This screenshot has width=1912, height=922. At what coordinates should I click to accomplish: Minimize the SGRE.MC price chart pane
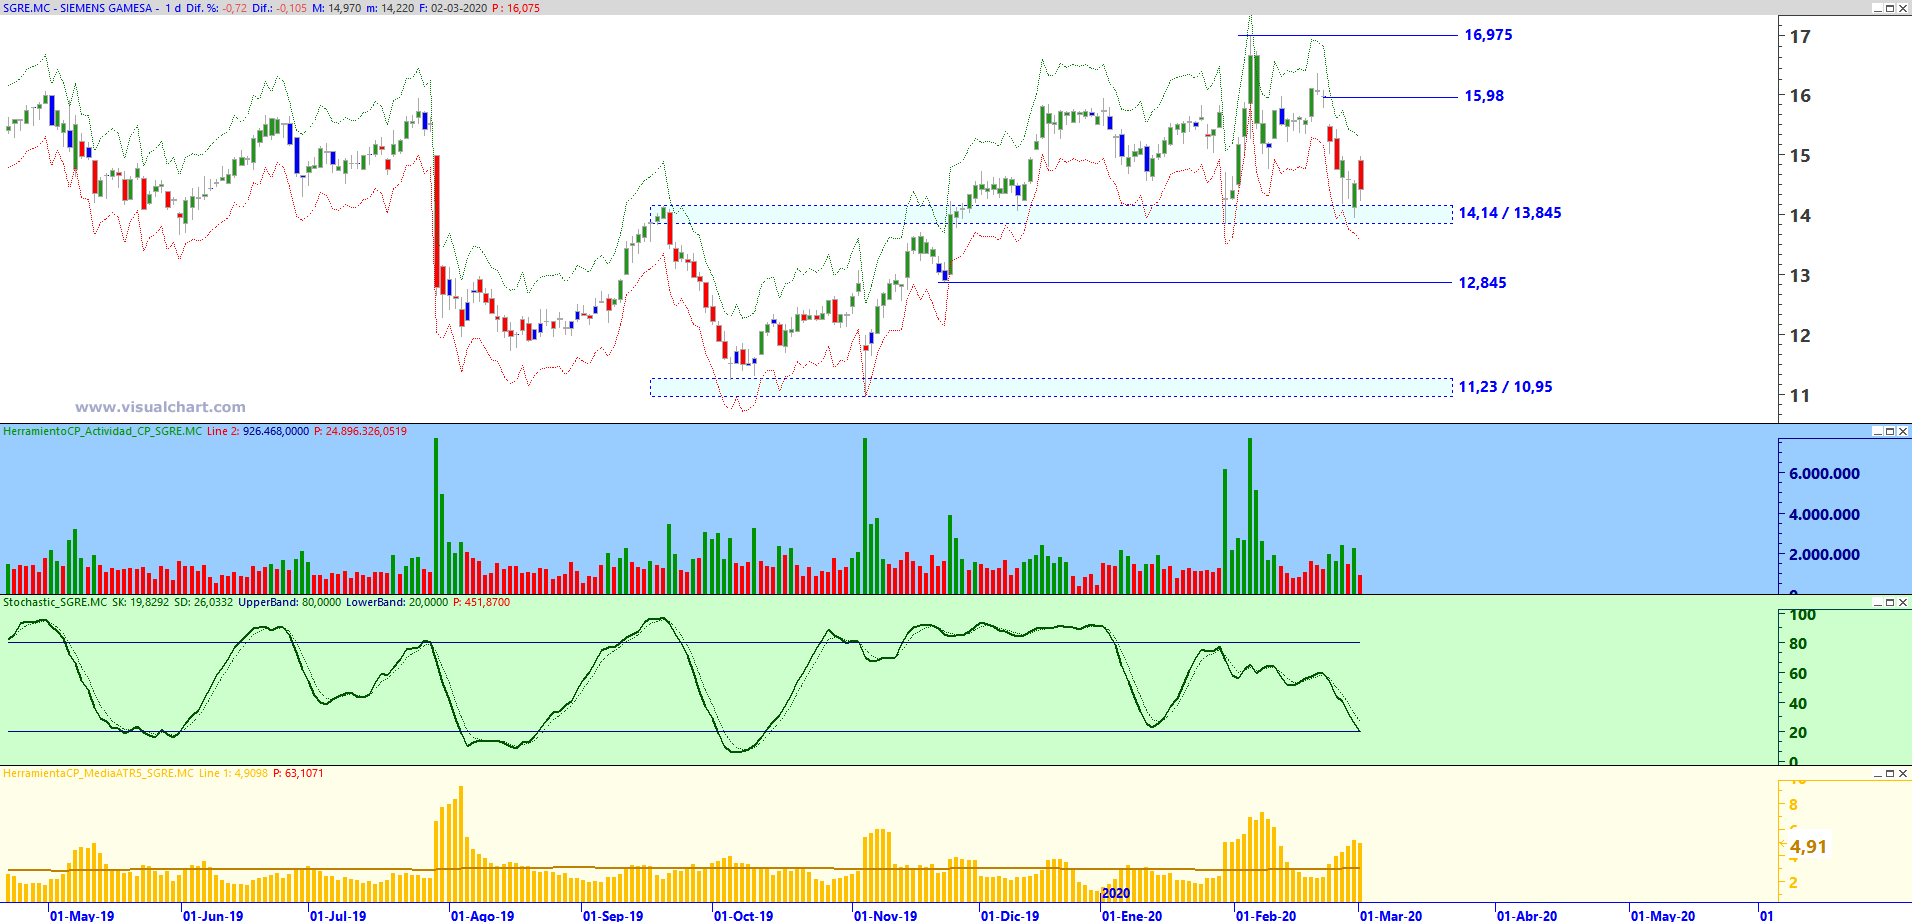tap(1877, 8)
